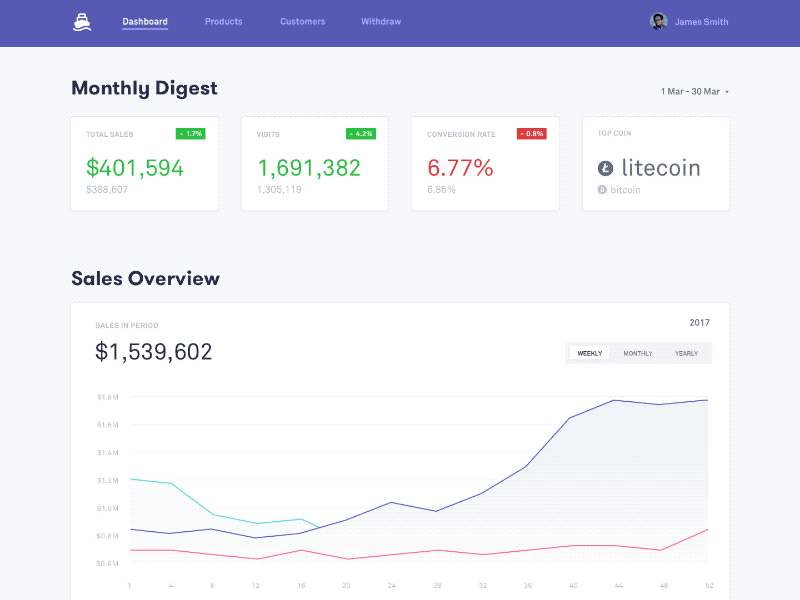Click the green 1.7% total sales badge
Viewport: 800px width, 600px height.
(x=190, y=133)
